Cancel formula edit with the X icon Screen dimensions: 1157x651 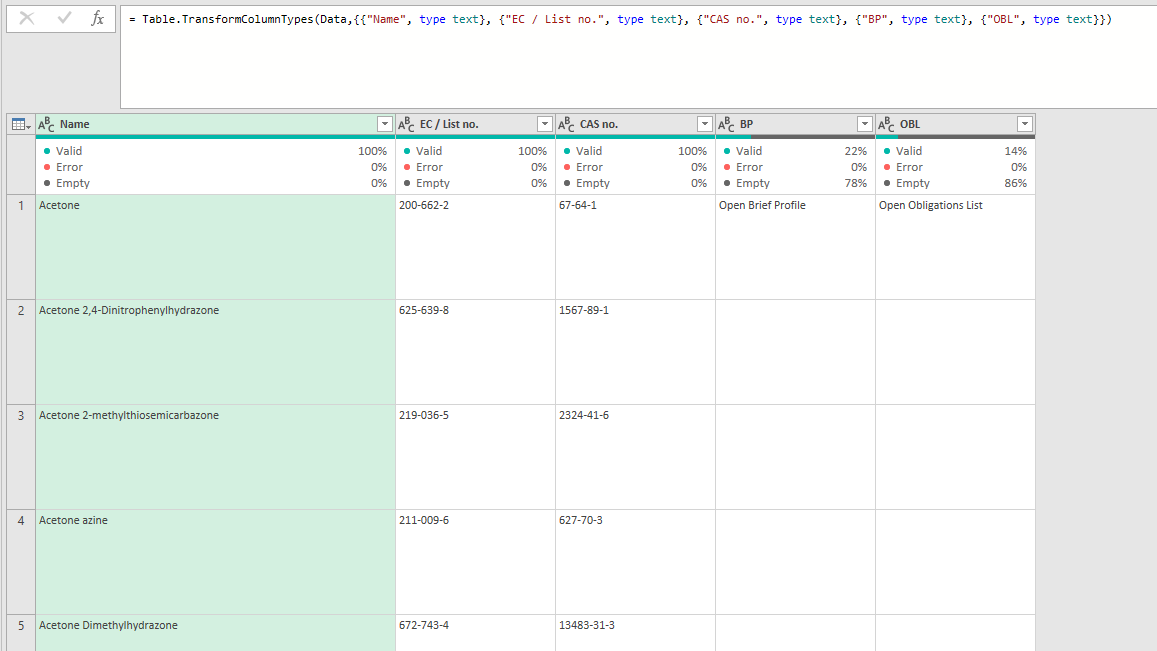click(x=27, y=18)
